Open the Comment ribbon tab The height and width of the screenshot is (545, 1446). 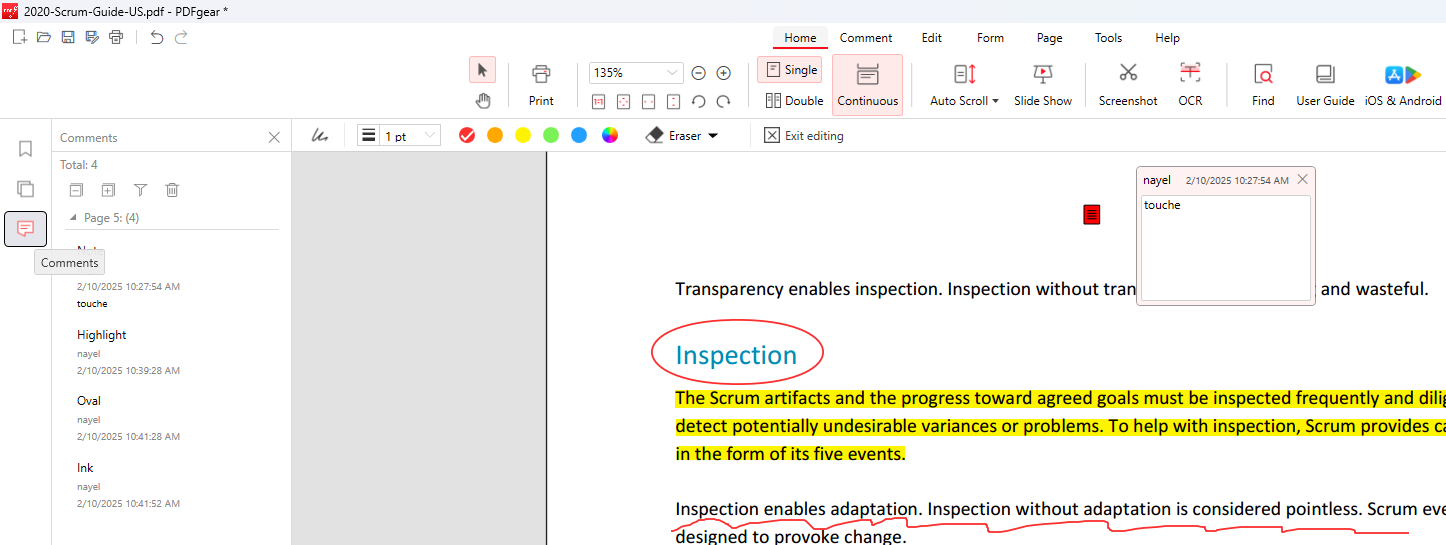click(865, 38)
